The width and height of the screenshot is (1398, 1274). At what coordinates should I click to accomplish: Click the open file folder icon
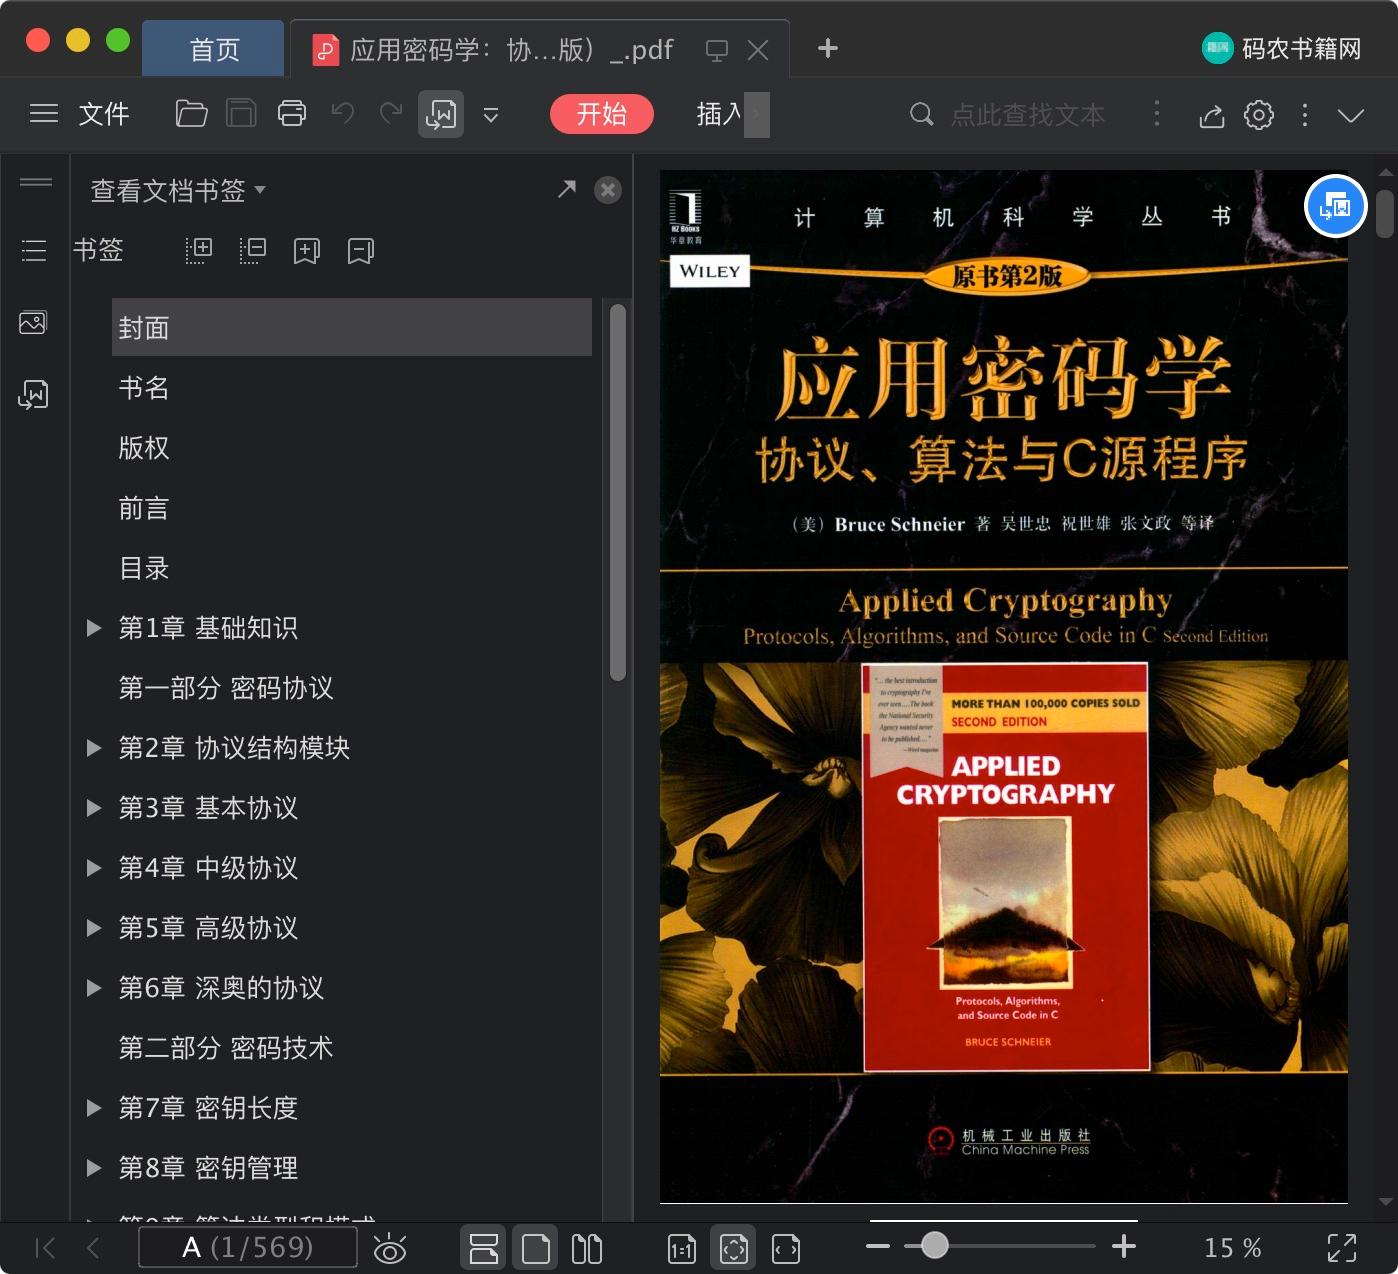click(191, 114)
